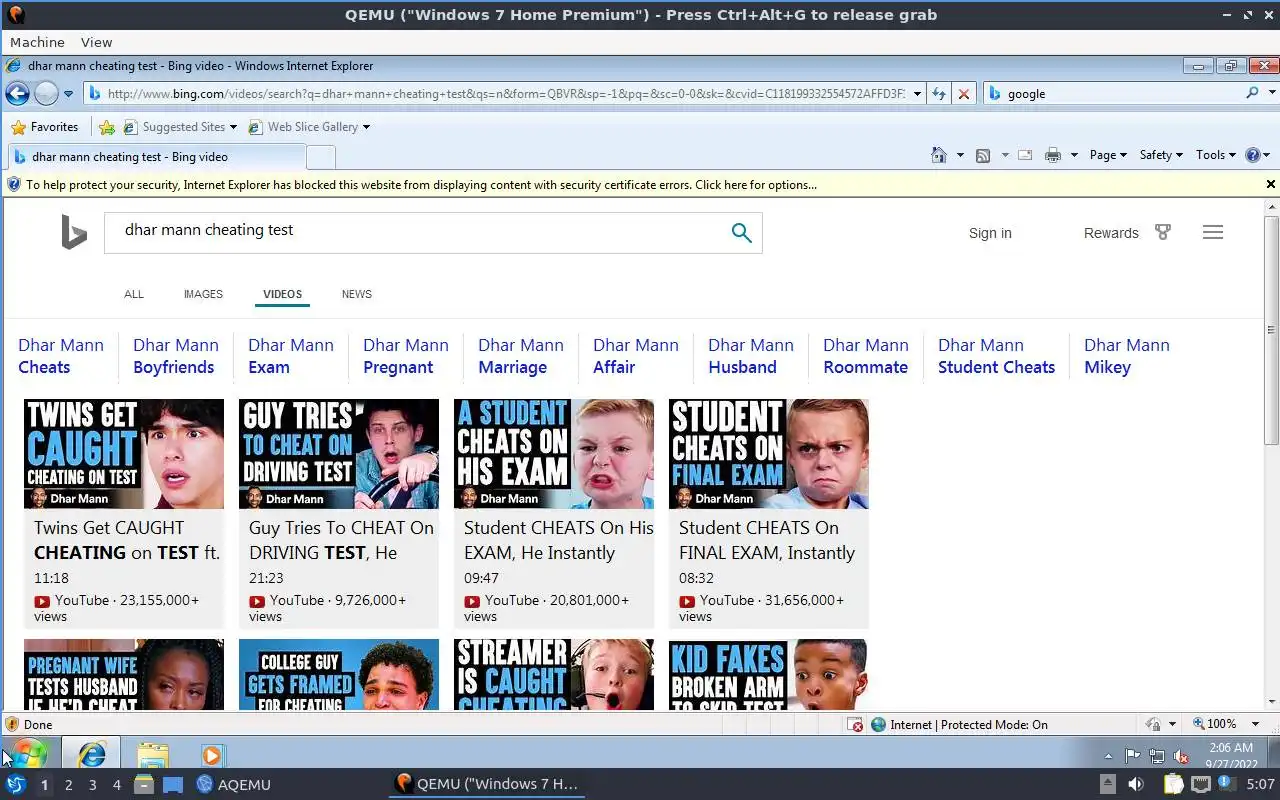Click the Student CHEATS On His EXAM title

pos(559,540)
